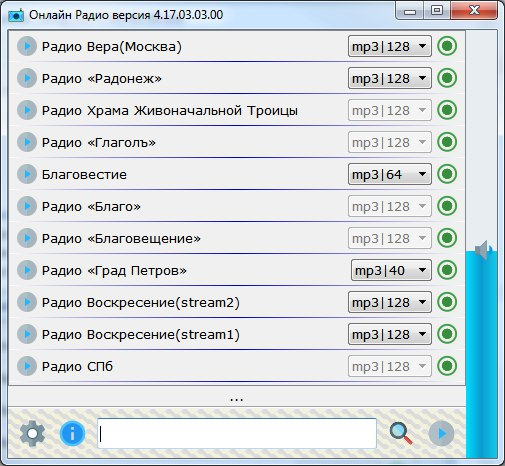505x466 pixels.
Task: Select station name Радио «Благовещение»
Action: (x=121, y=238)
